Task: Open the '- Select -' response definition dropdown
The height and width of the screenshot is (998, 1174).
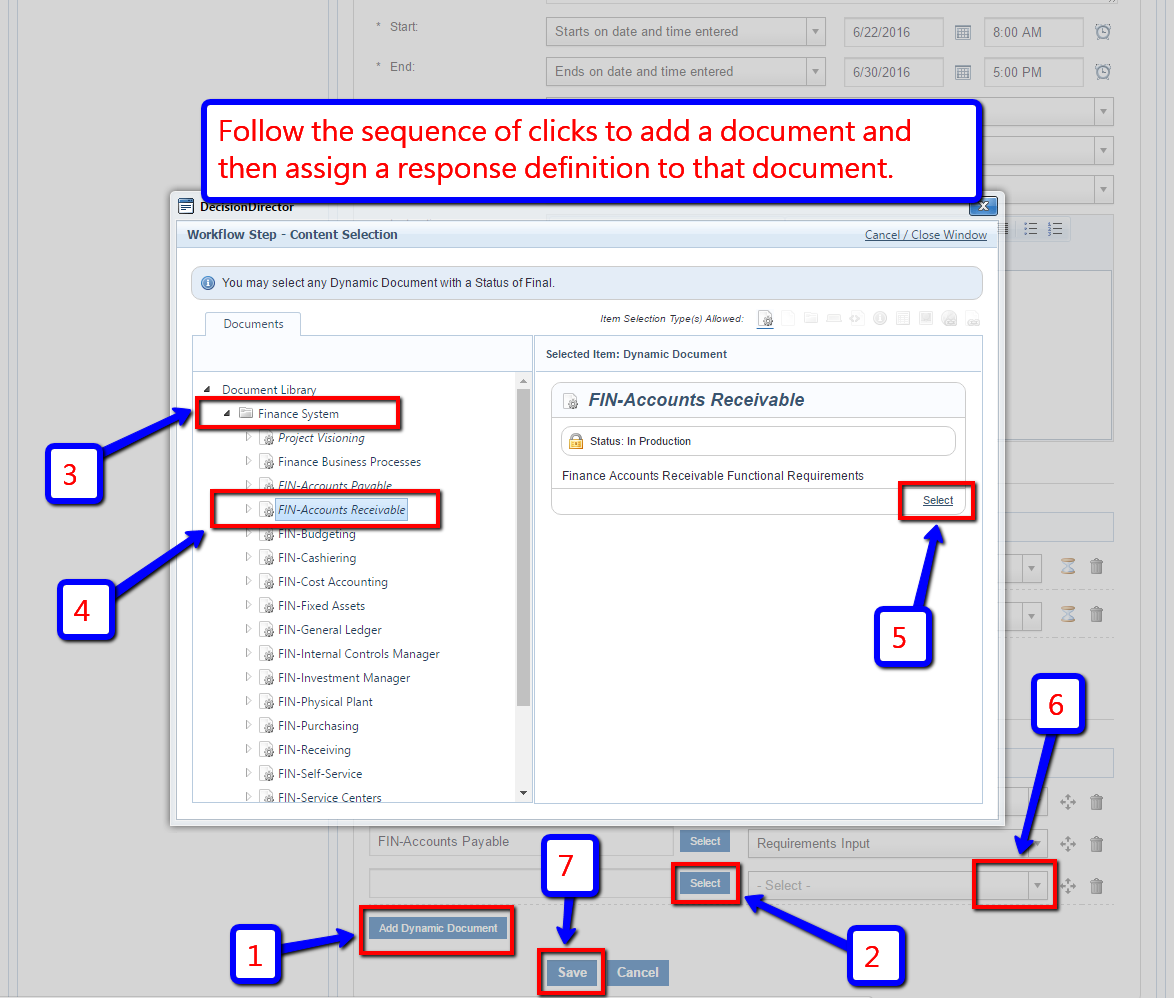Action: pyautogui.click(x=1037, y=886)
